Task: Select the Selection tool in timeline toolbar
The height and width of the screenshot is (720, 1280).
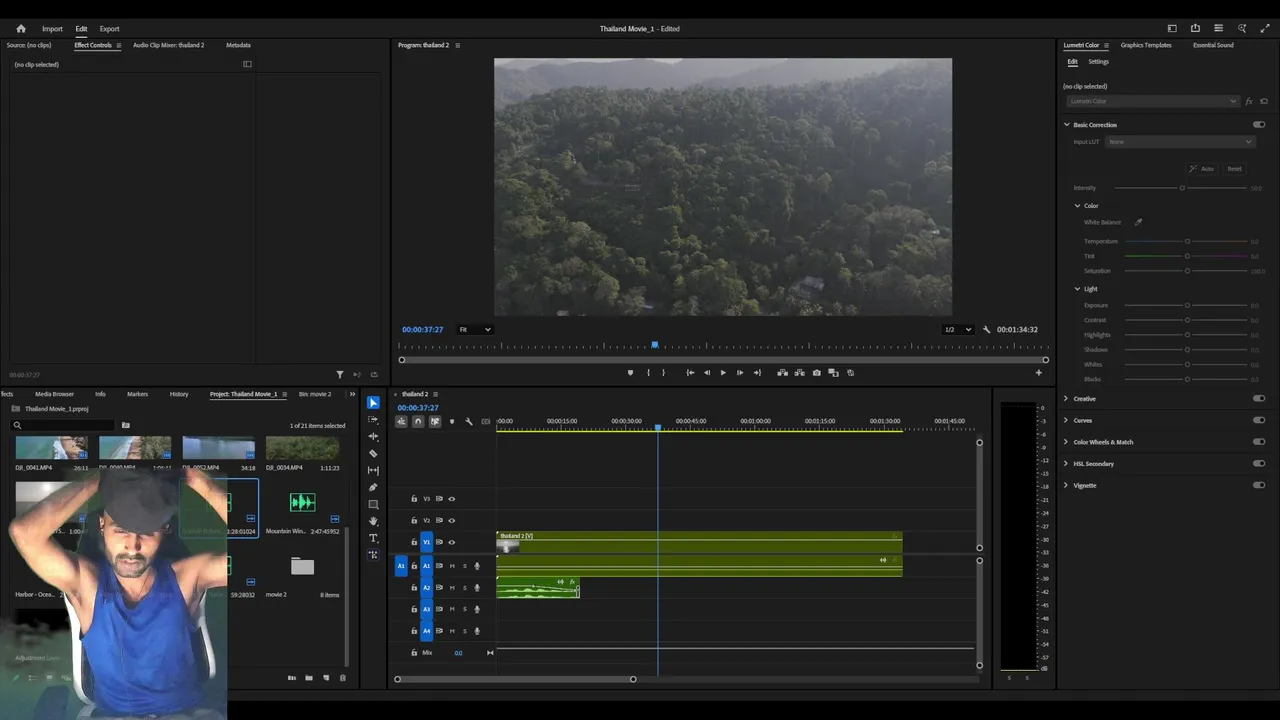Action: (373, 403)
